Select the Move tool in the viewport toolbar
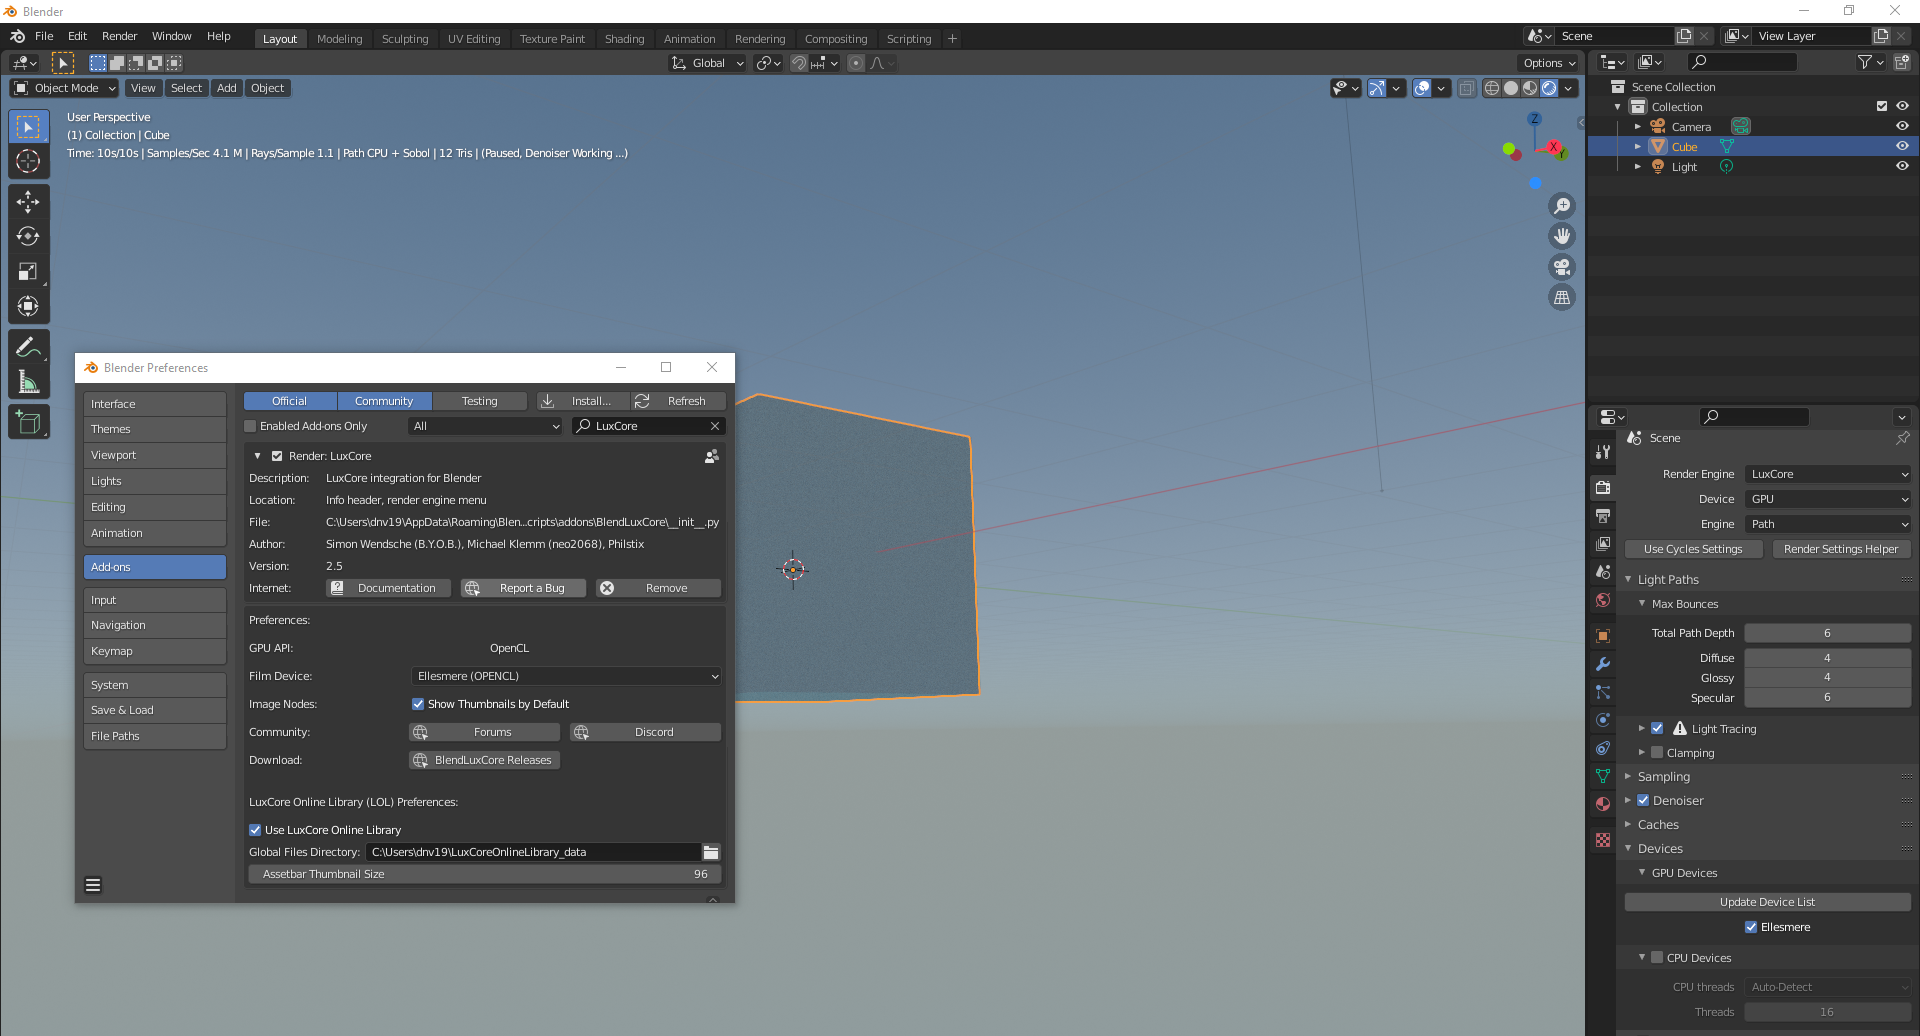Image resolution: width=1920 pixels, height=1036 pixels. click(28, 202)
